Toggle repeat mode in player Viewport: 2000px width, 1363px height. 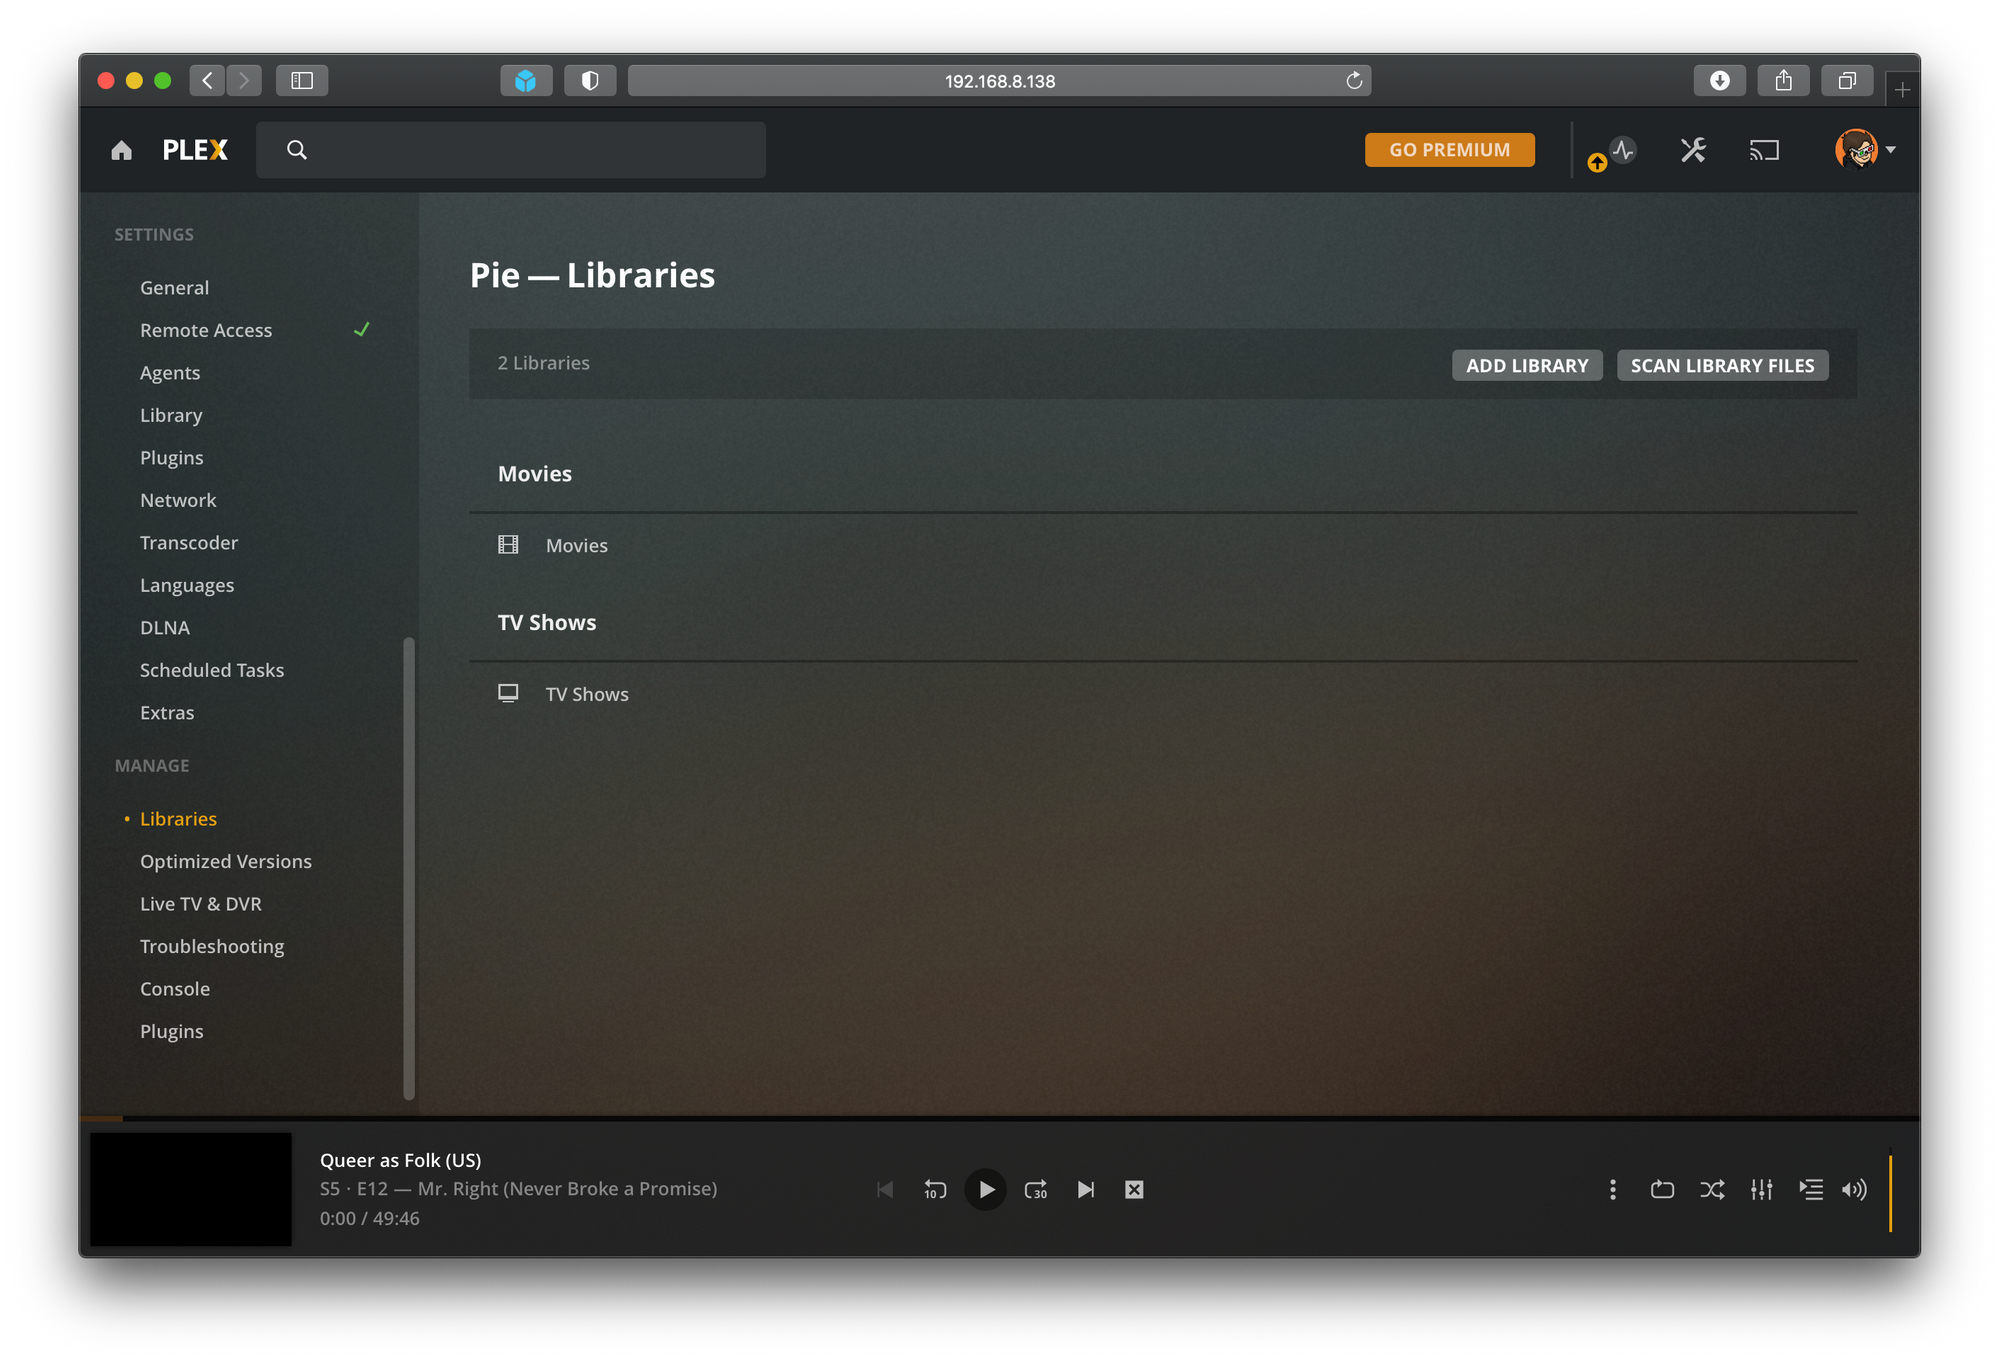1662,1189
